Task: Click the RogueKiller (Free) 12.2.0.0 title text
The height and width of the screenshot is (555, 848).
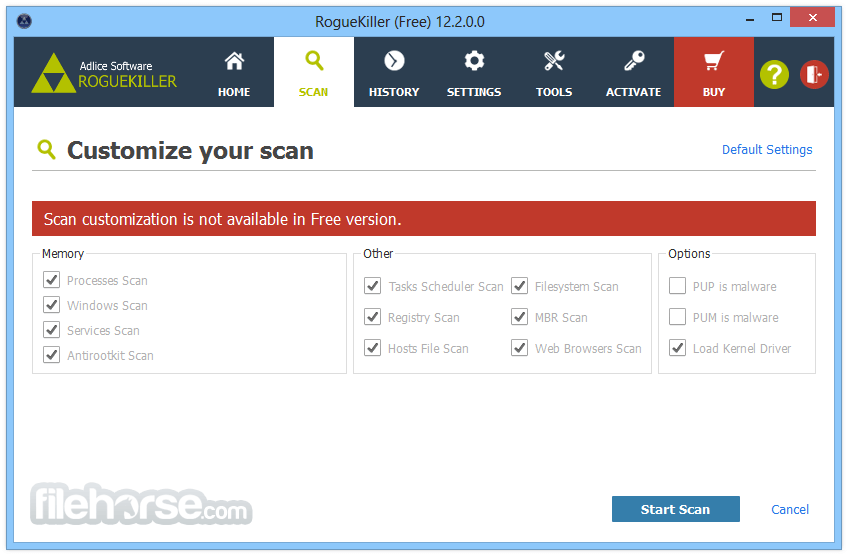Action: coord(400,22)
